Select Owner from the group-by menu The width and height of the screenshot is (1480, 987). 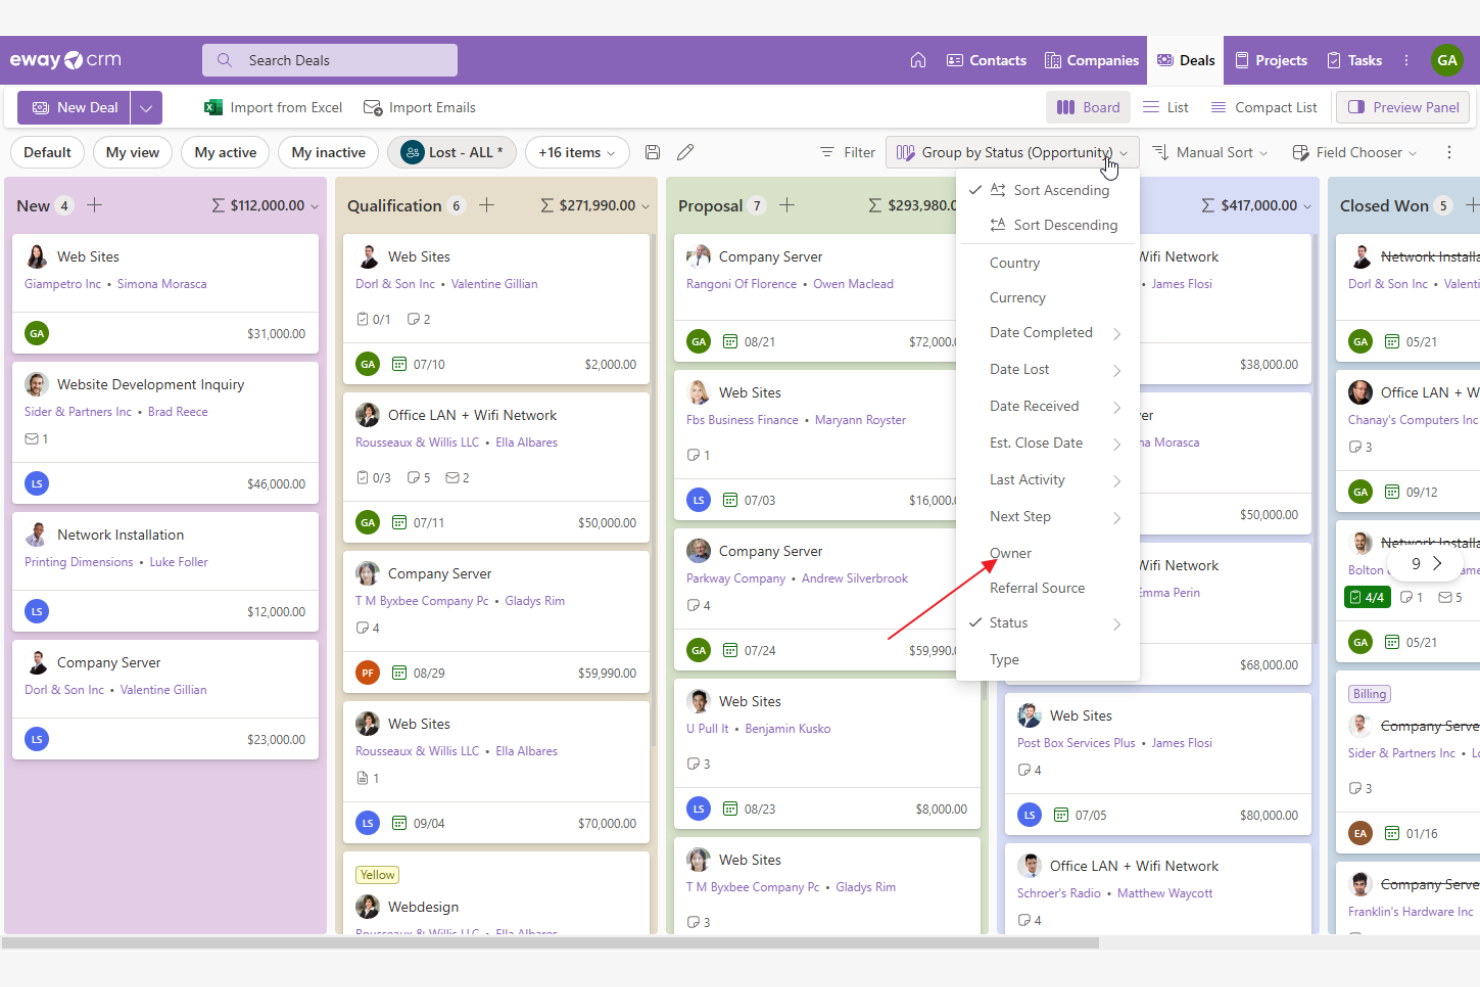tap(1010, 552)
